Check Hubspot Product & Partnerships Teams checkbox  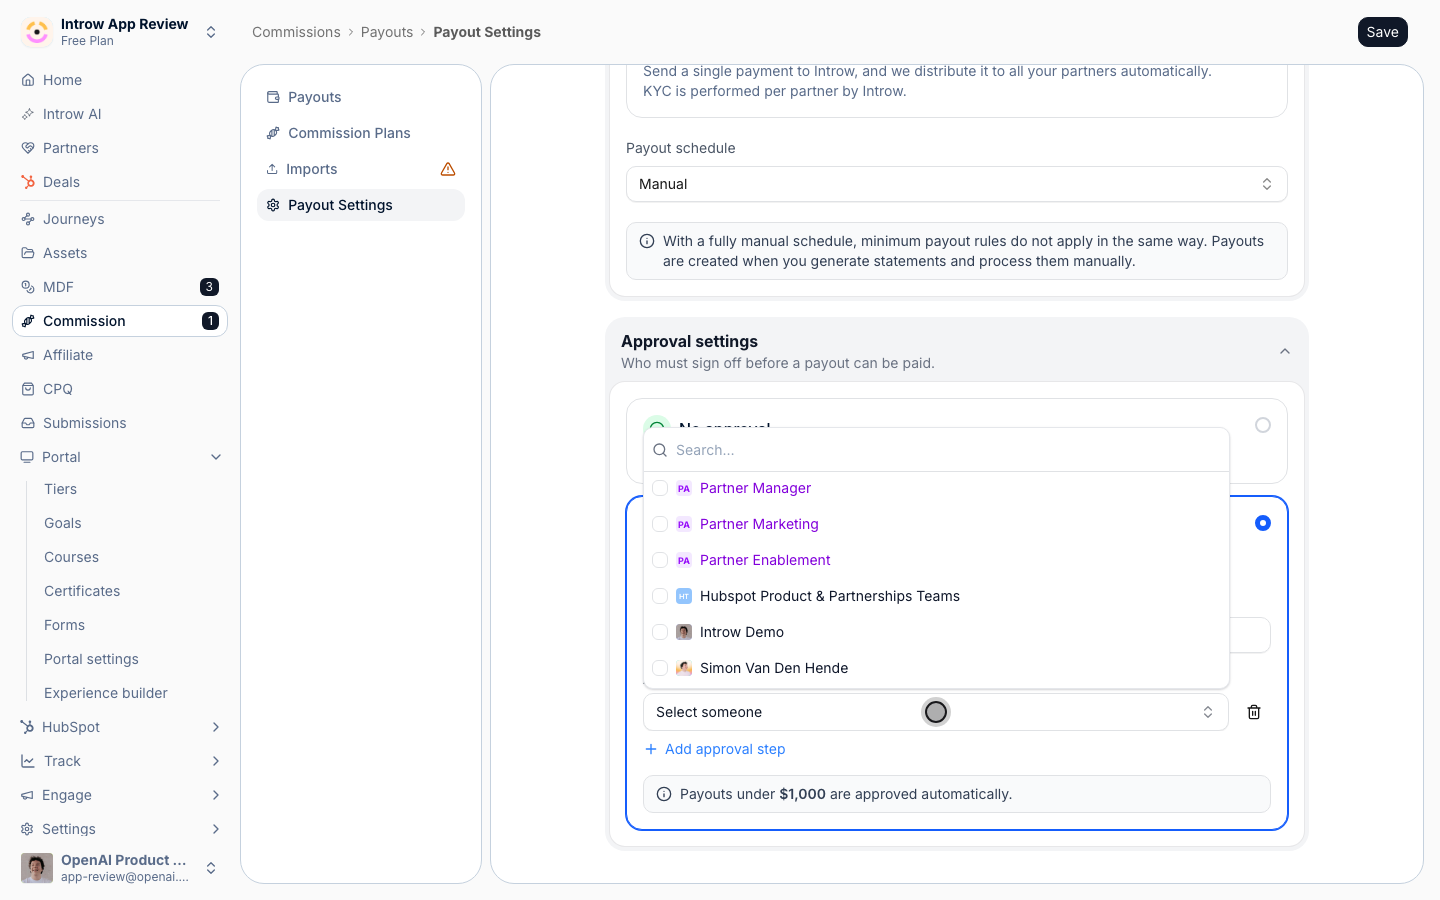tap(660, 596)
